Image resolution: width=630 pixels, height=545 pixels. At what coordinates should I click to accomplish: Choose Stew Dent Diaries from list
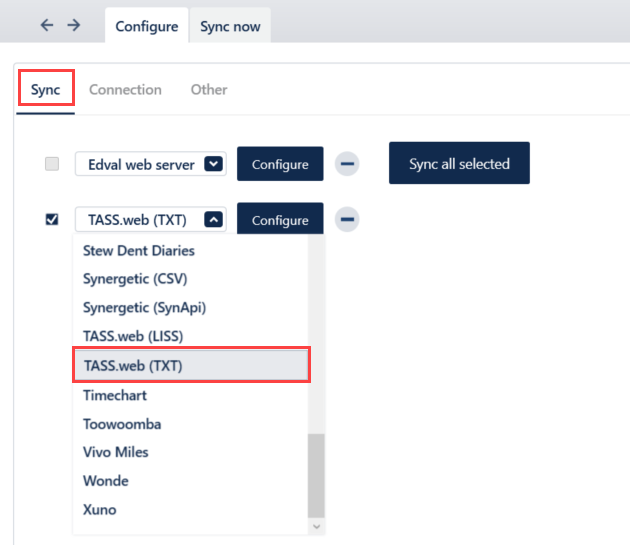click(190, 250)
